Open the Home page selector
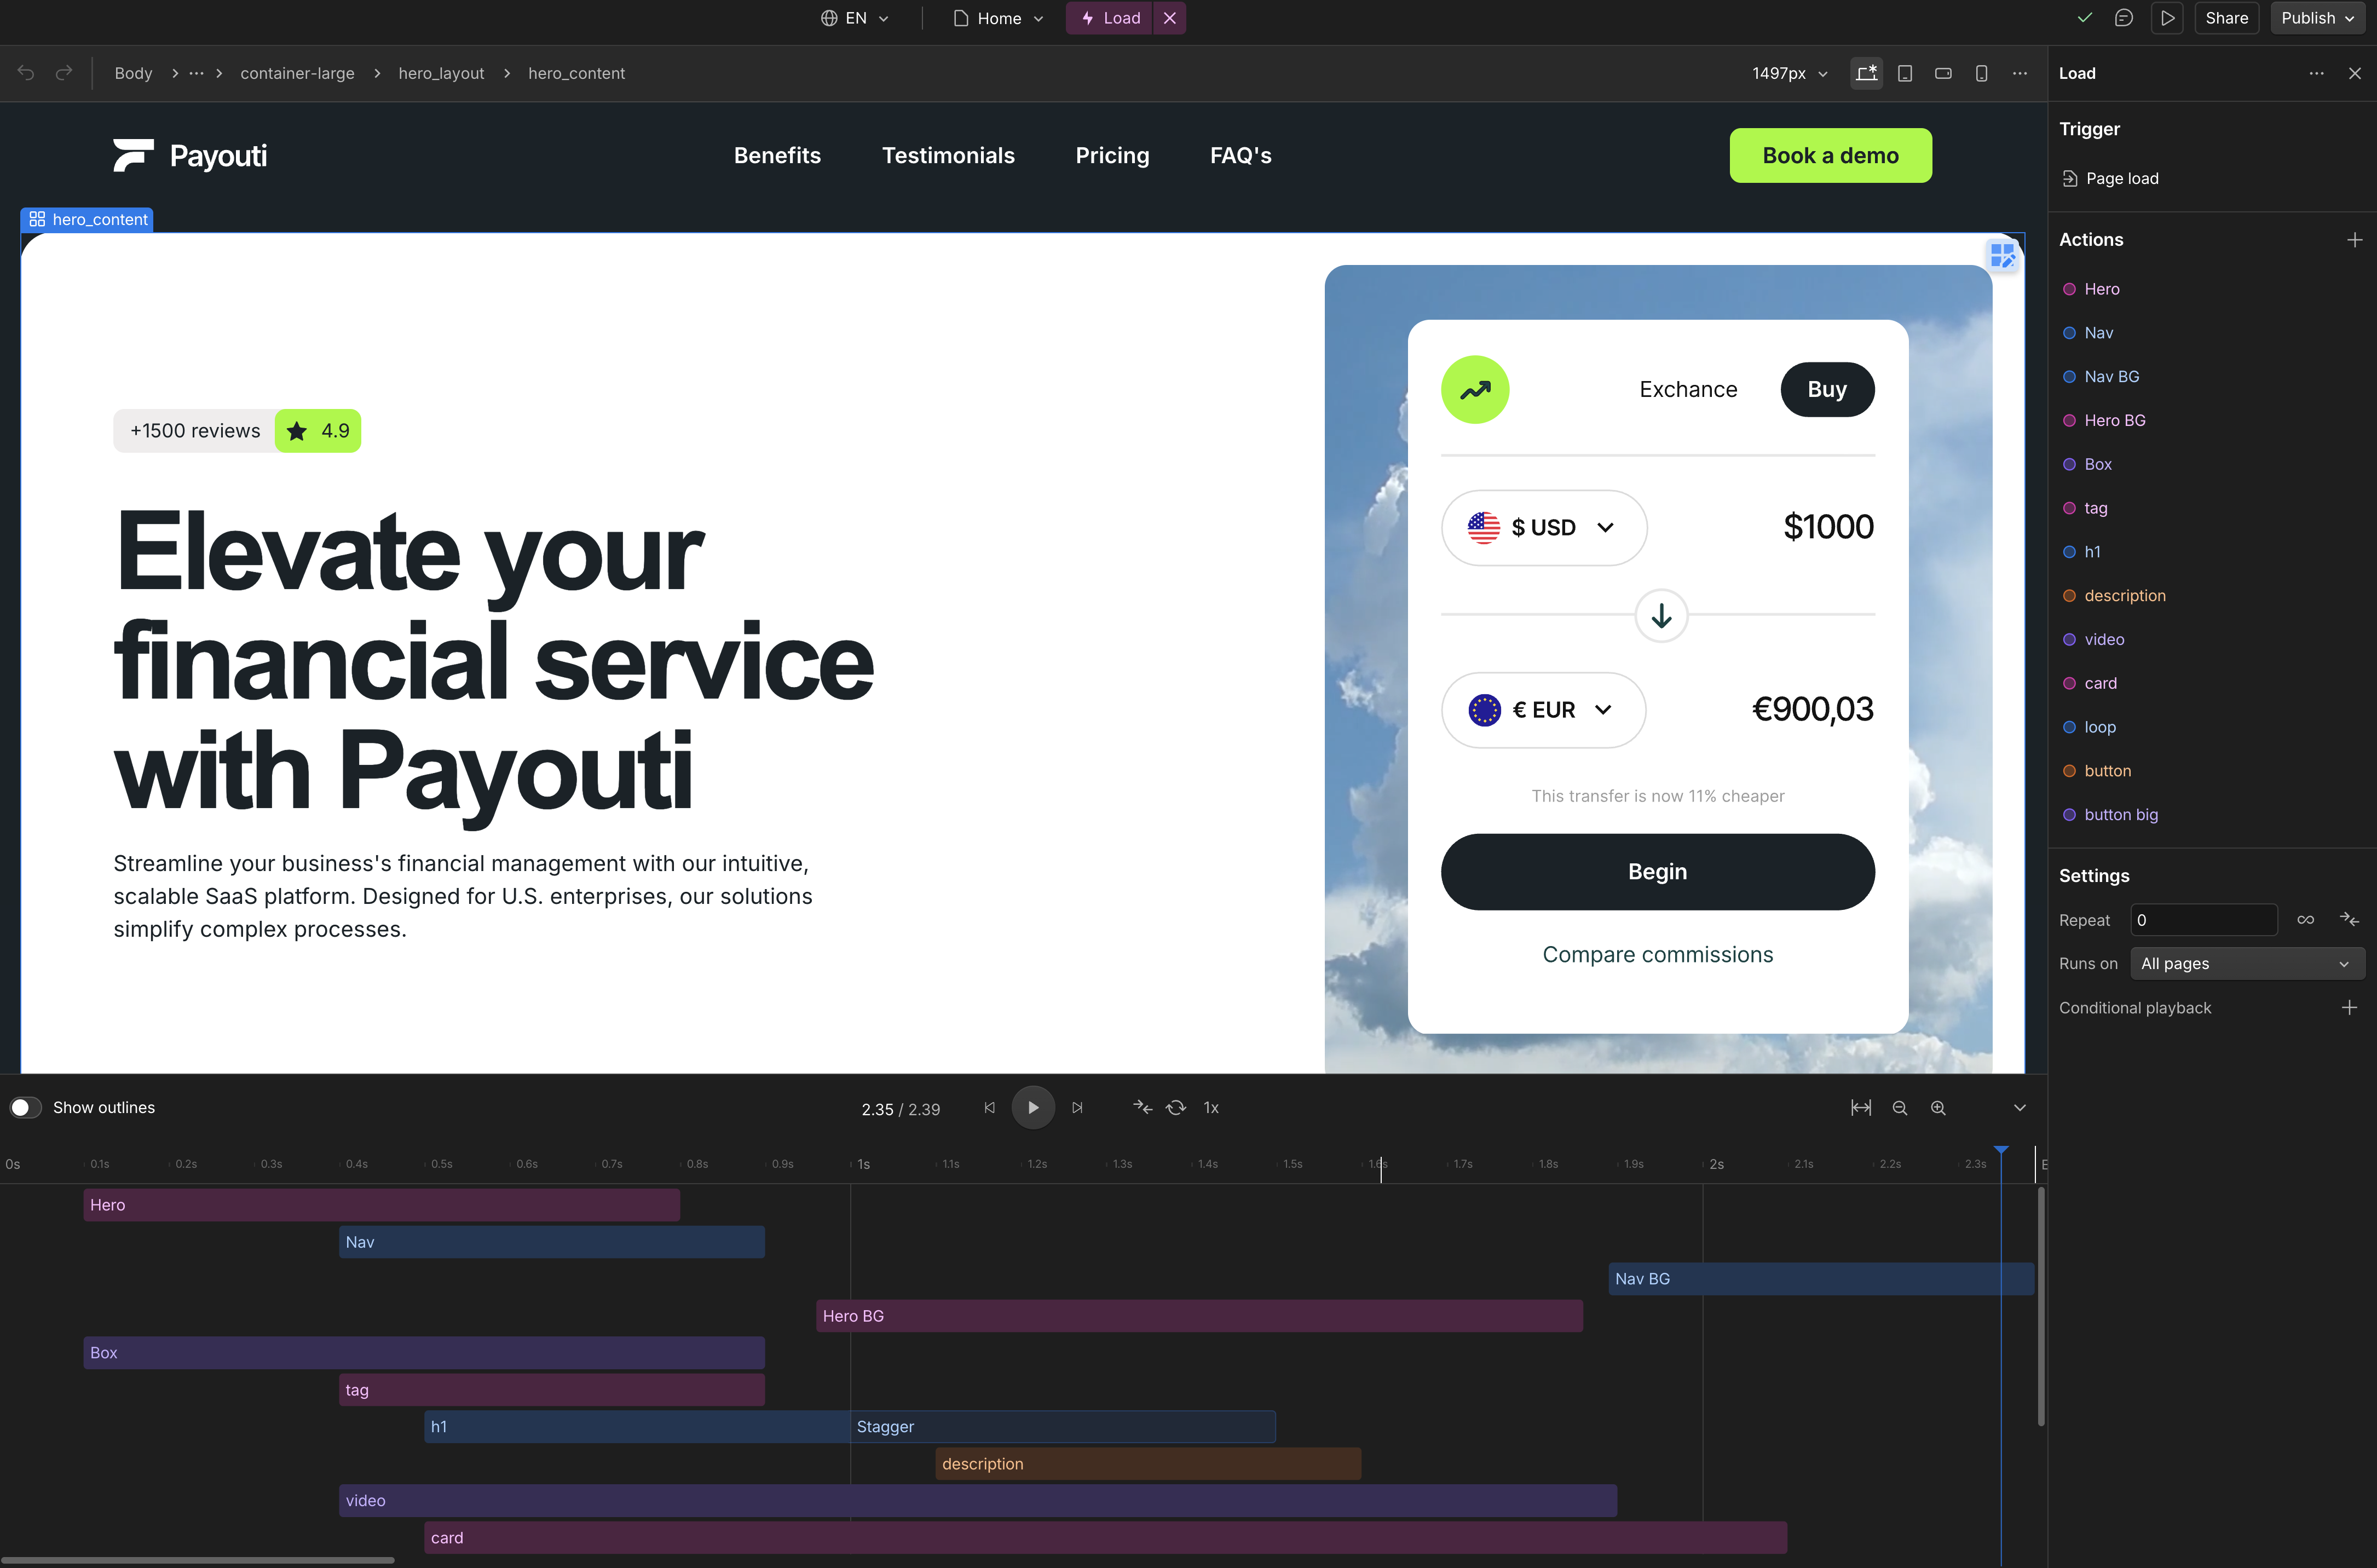The width and height of the screenshot is (2377, 1568). [998, 18]
